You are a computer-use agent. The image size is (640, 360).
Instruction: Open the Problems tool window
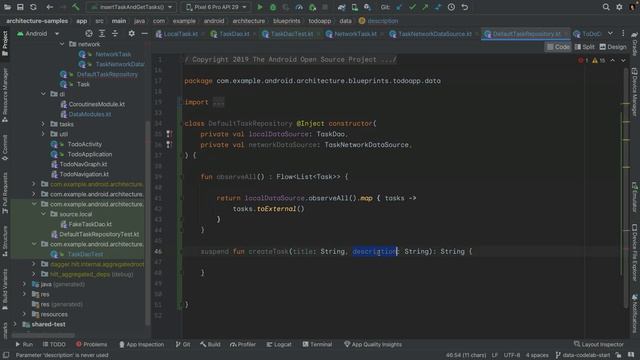coord(91,344)
